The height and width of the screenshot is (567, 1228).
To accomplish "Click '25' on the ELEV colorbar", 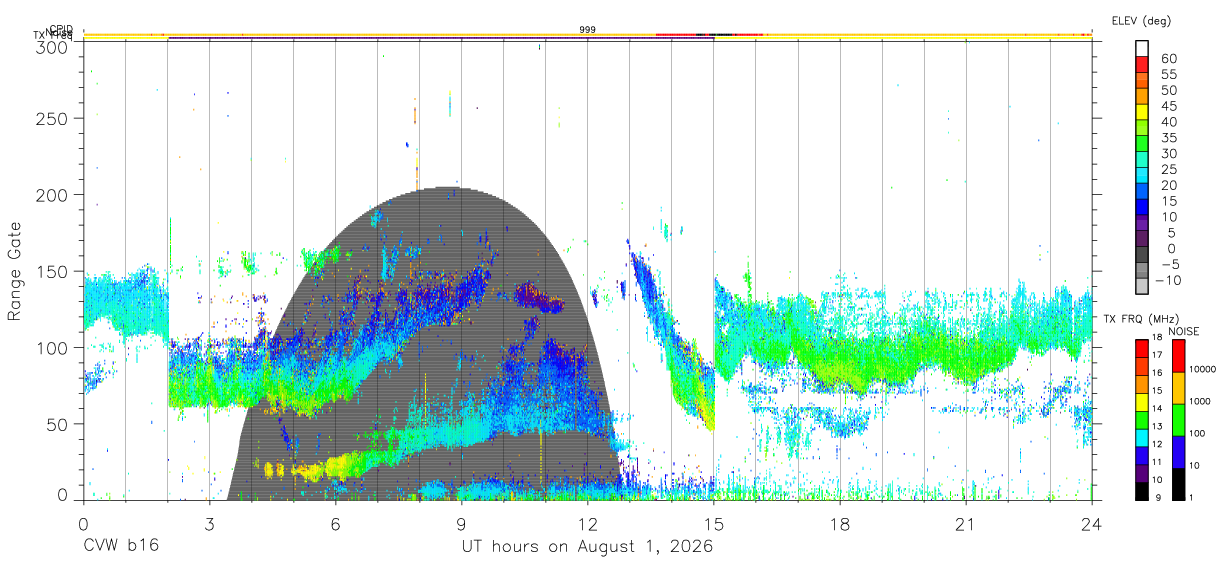I will (x=1168, y=169).
